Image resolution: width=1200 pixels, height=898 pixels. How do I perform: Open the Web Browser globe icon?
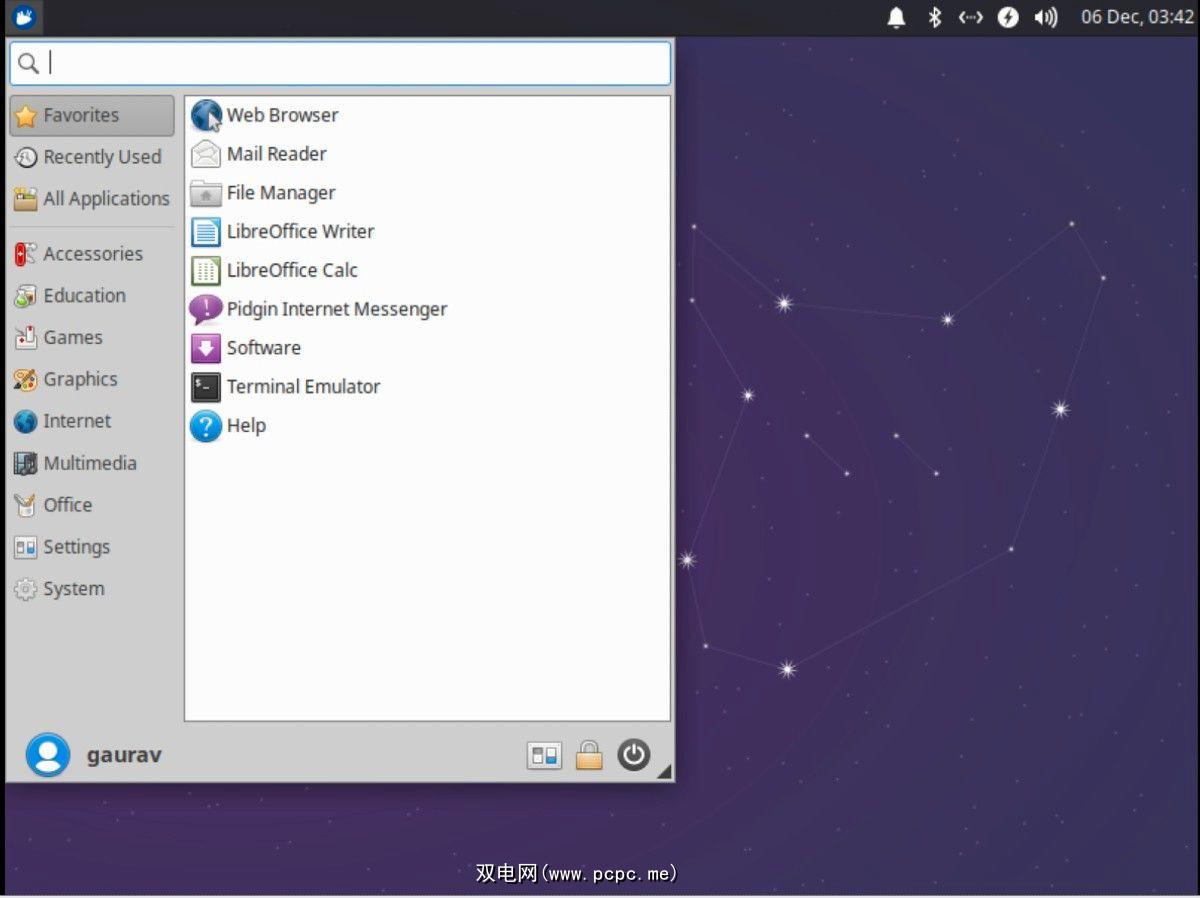206,116
